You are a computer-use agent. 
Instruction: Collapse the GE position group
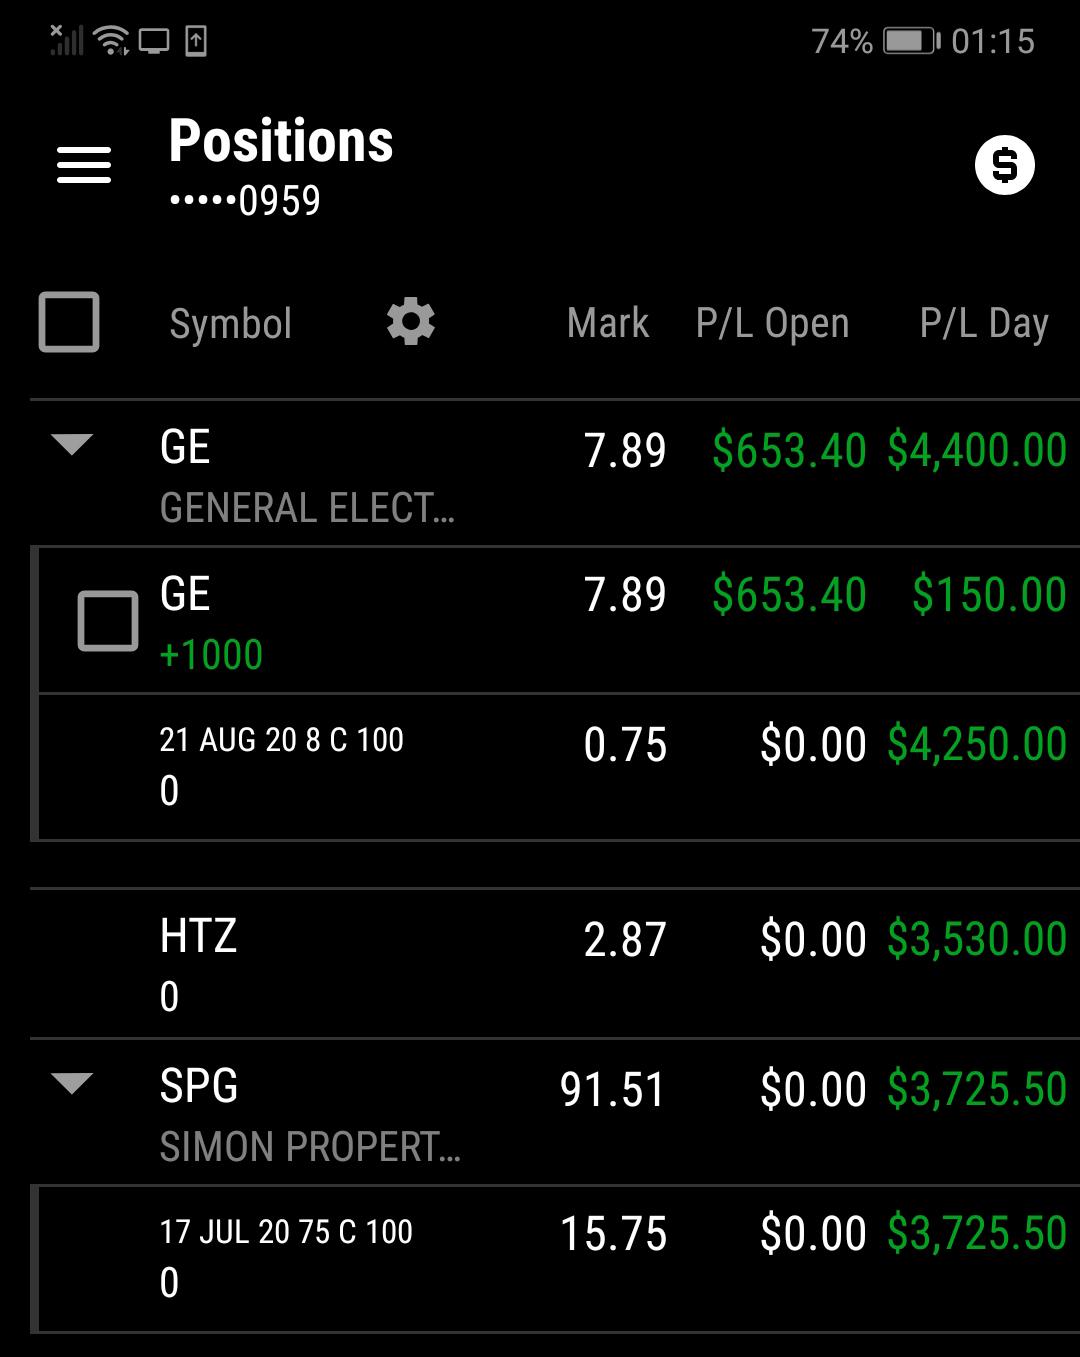coord(72,444)
